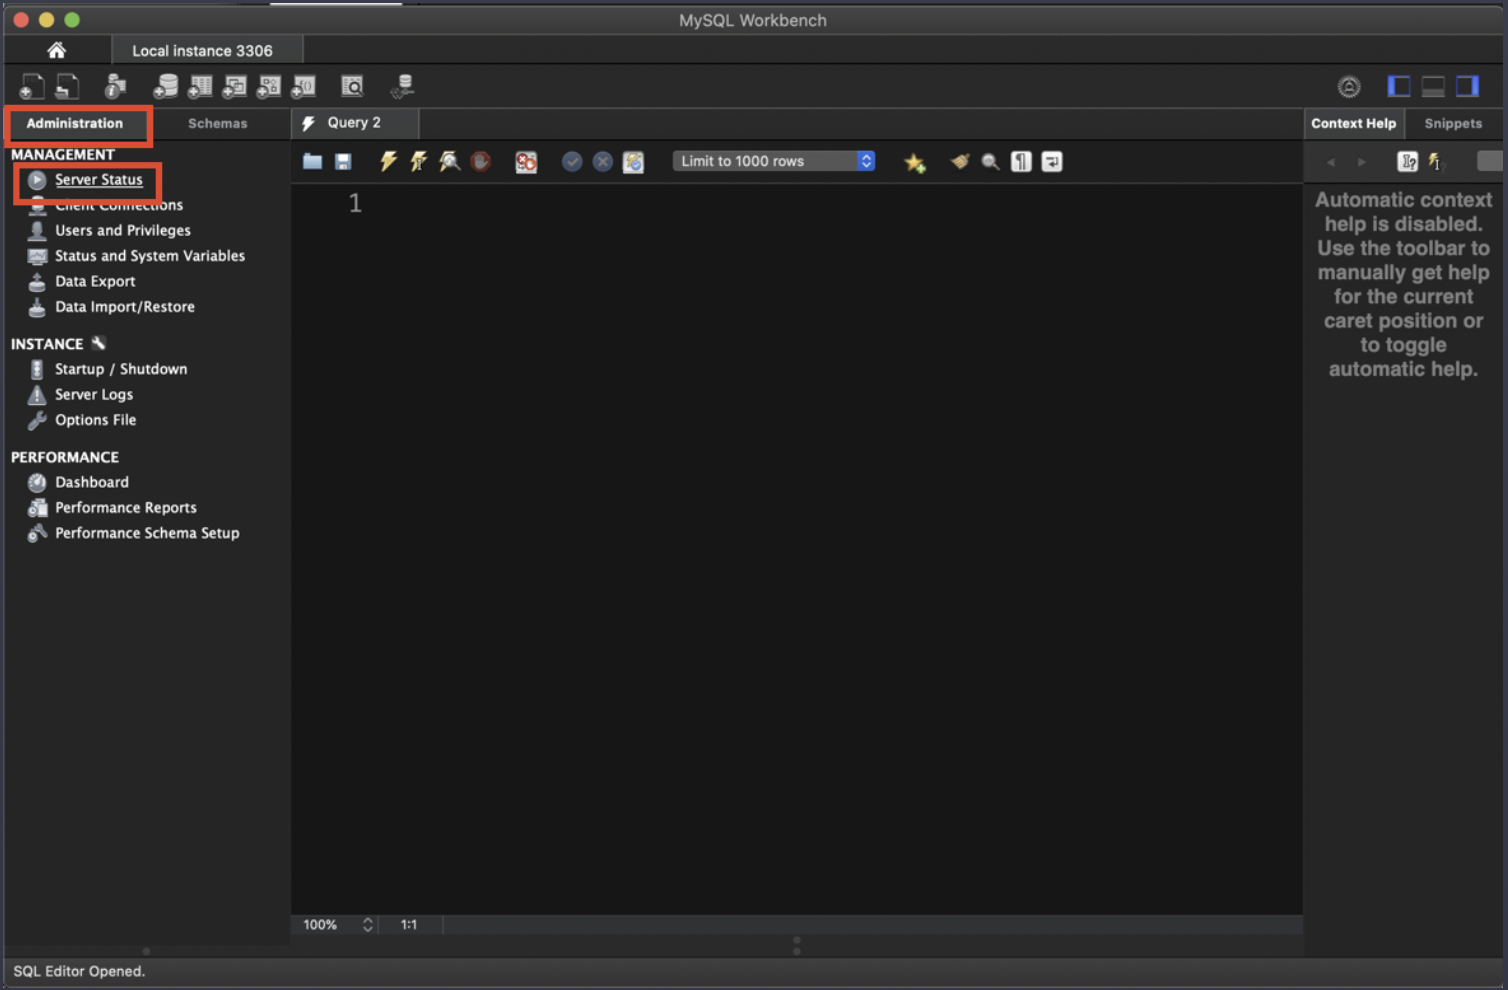Open Limit to 1000 rows dropdown
The image size is (1508, 990).
pos(774,161)
